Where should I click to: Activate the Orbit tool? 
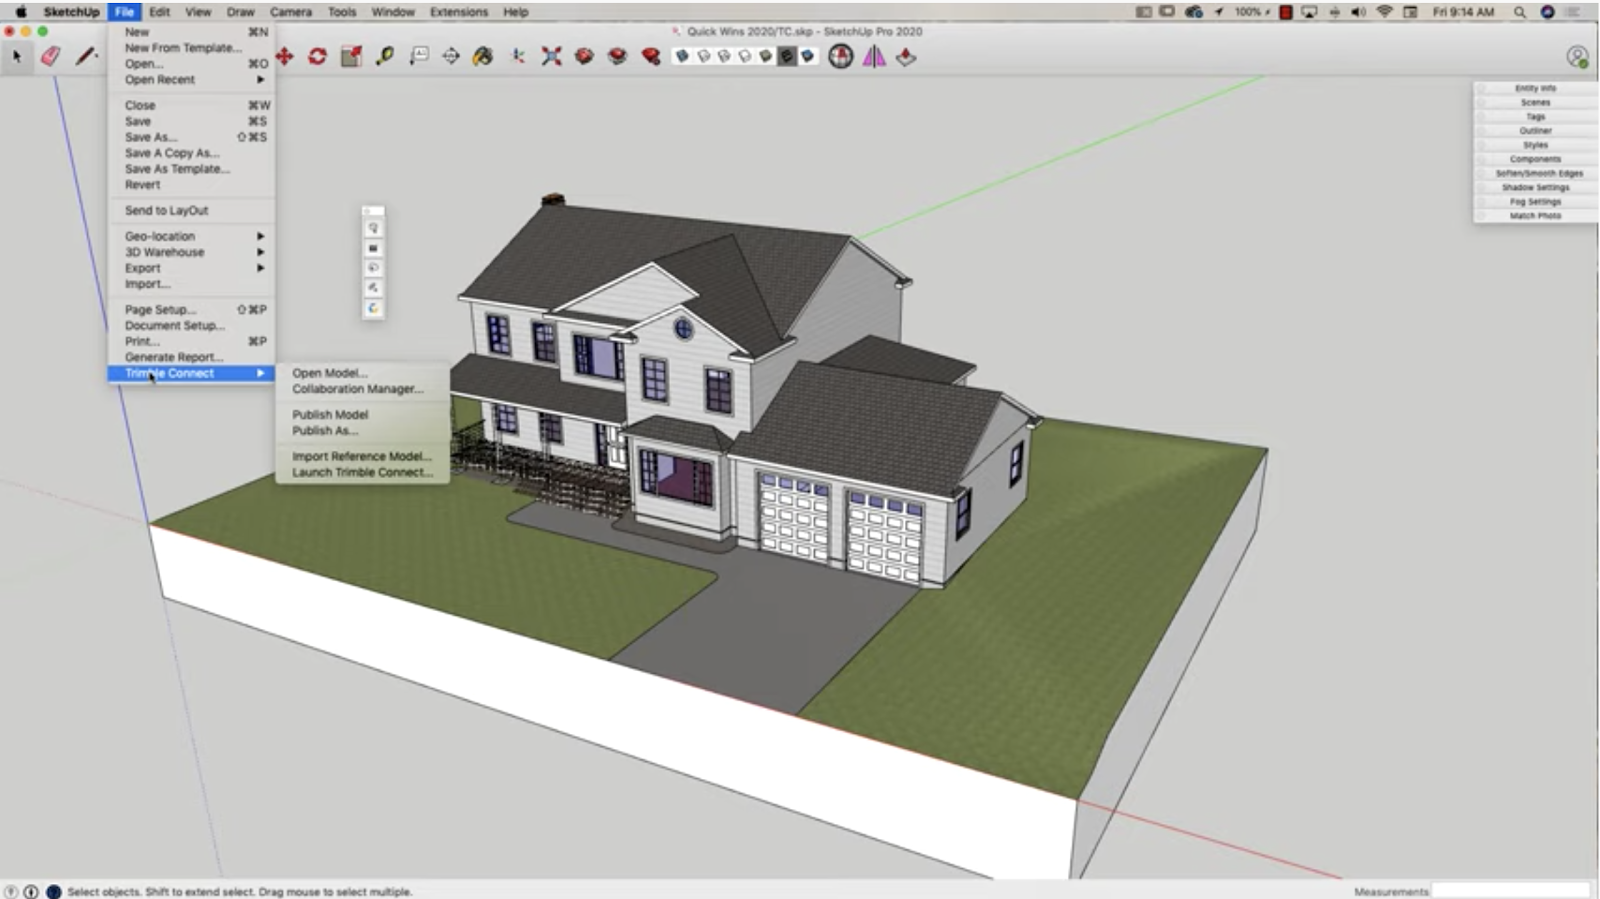pos(451,57)
